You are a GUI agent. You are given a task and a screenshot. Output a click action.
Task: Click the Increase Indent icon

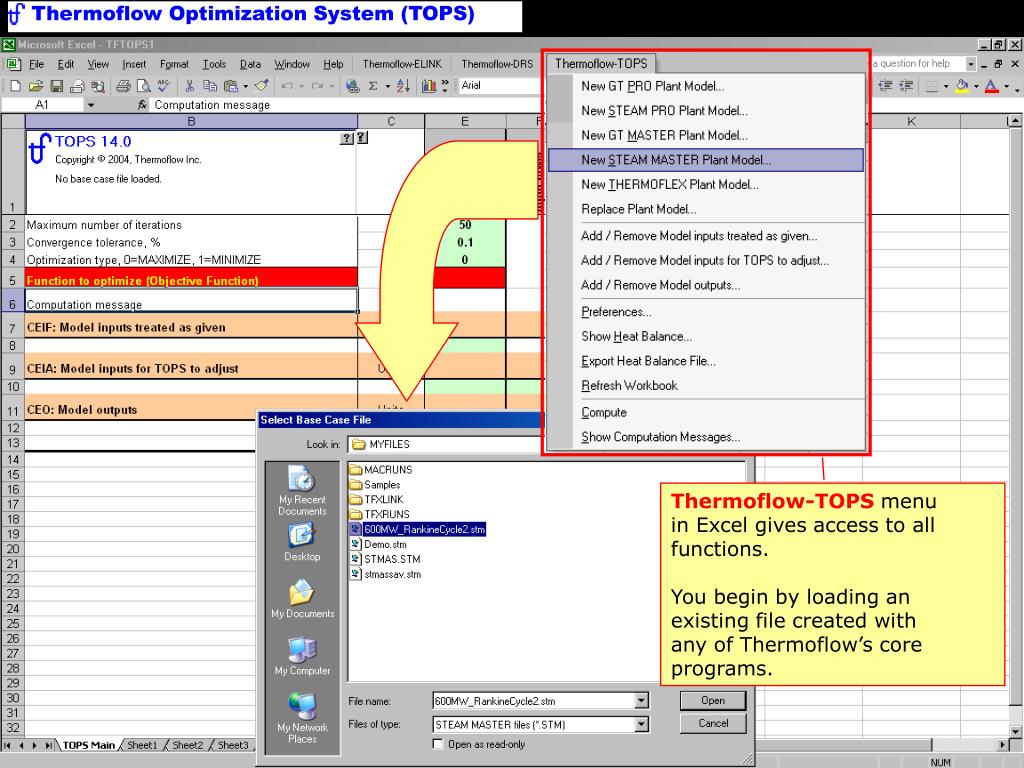pyautogui.click(x=906, y=86)
